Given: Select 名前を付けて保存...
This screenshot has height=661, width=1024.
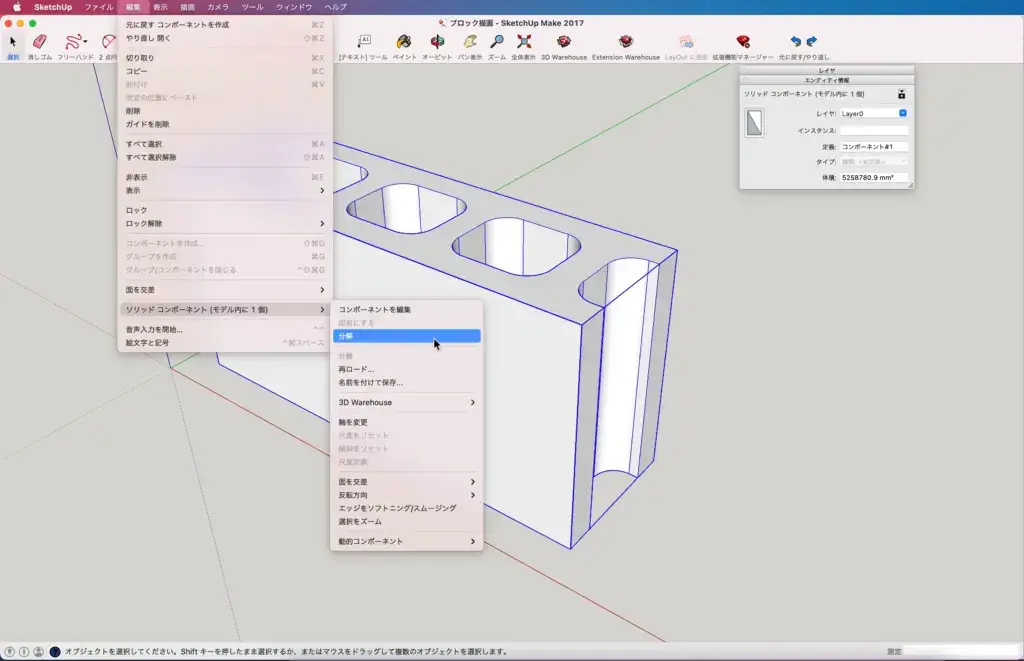Looking at the screenshot, I should coord(406,382).
